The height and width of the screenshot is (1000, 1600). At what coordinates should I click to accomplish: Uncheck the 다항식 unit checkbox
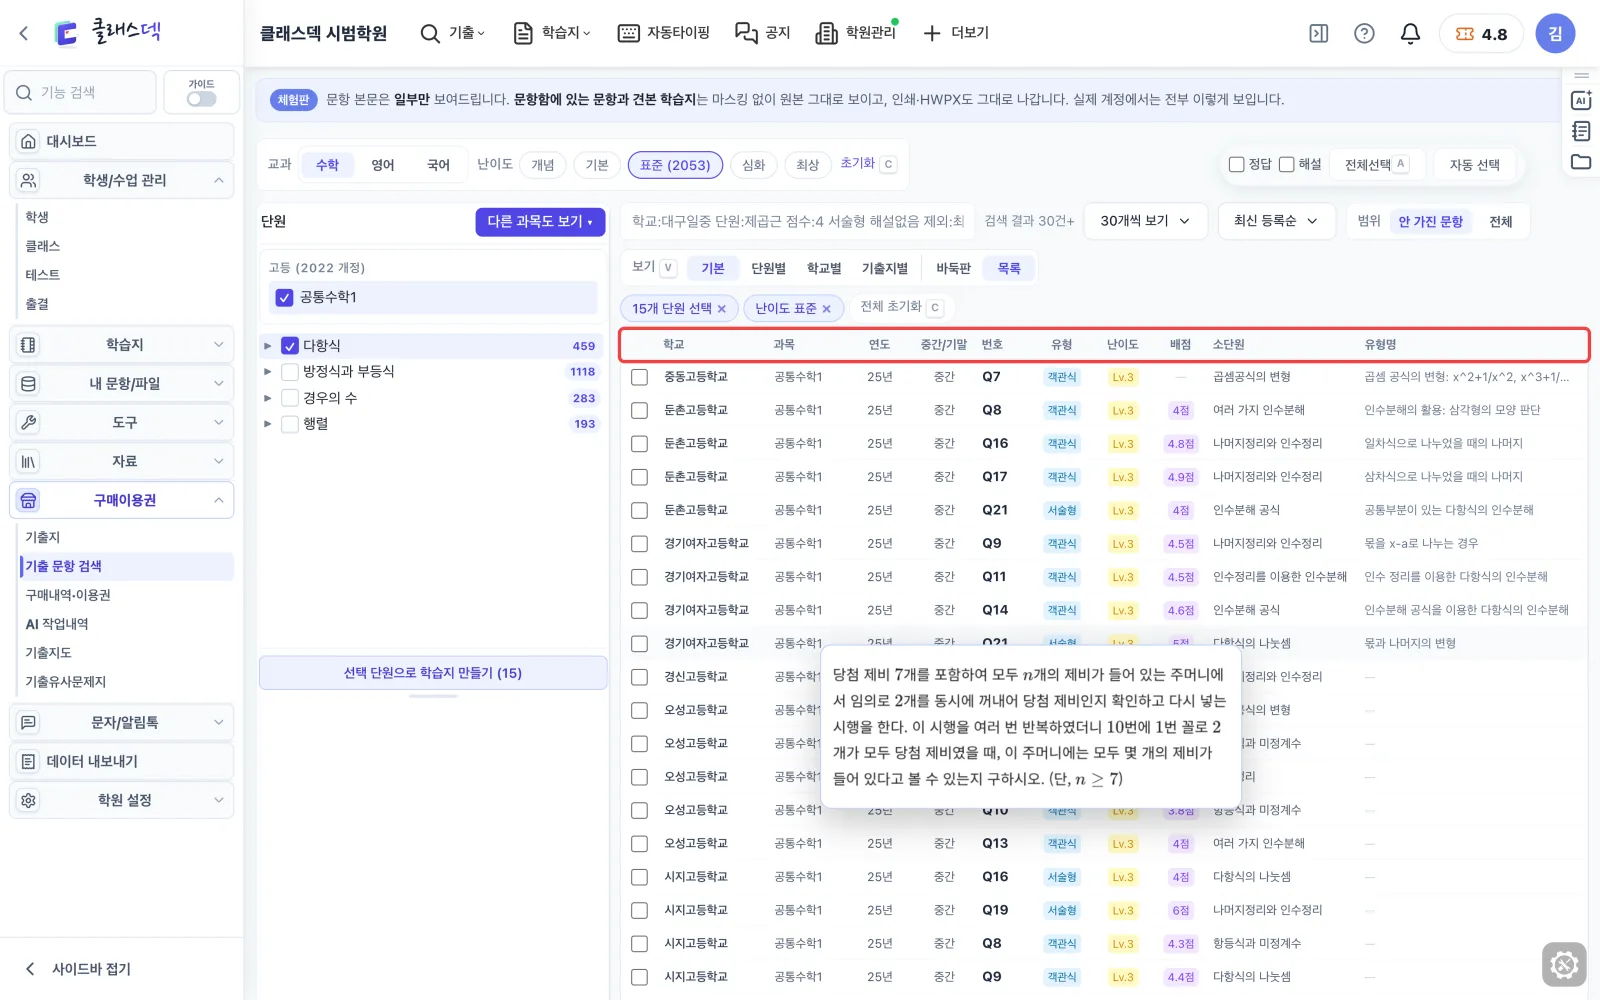coord(290,345)
